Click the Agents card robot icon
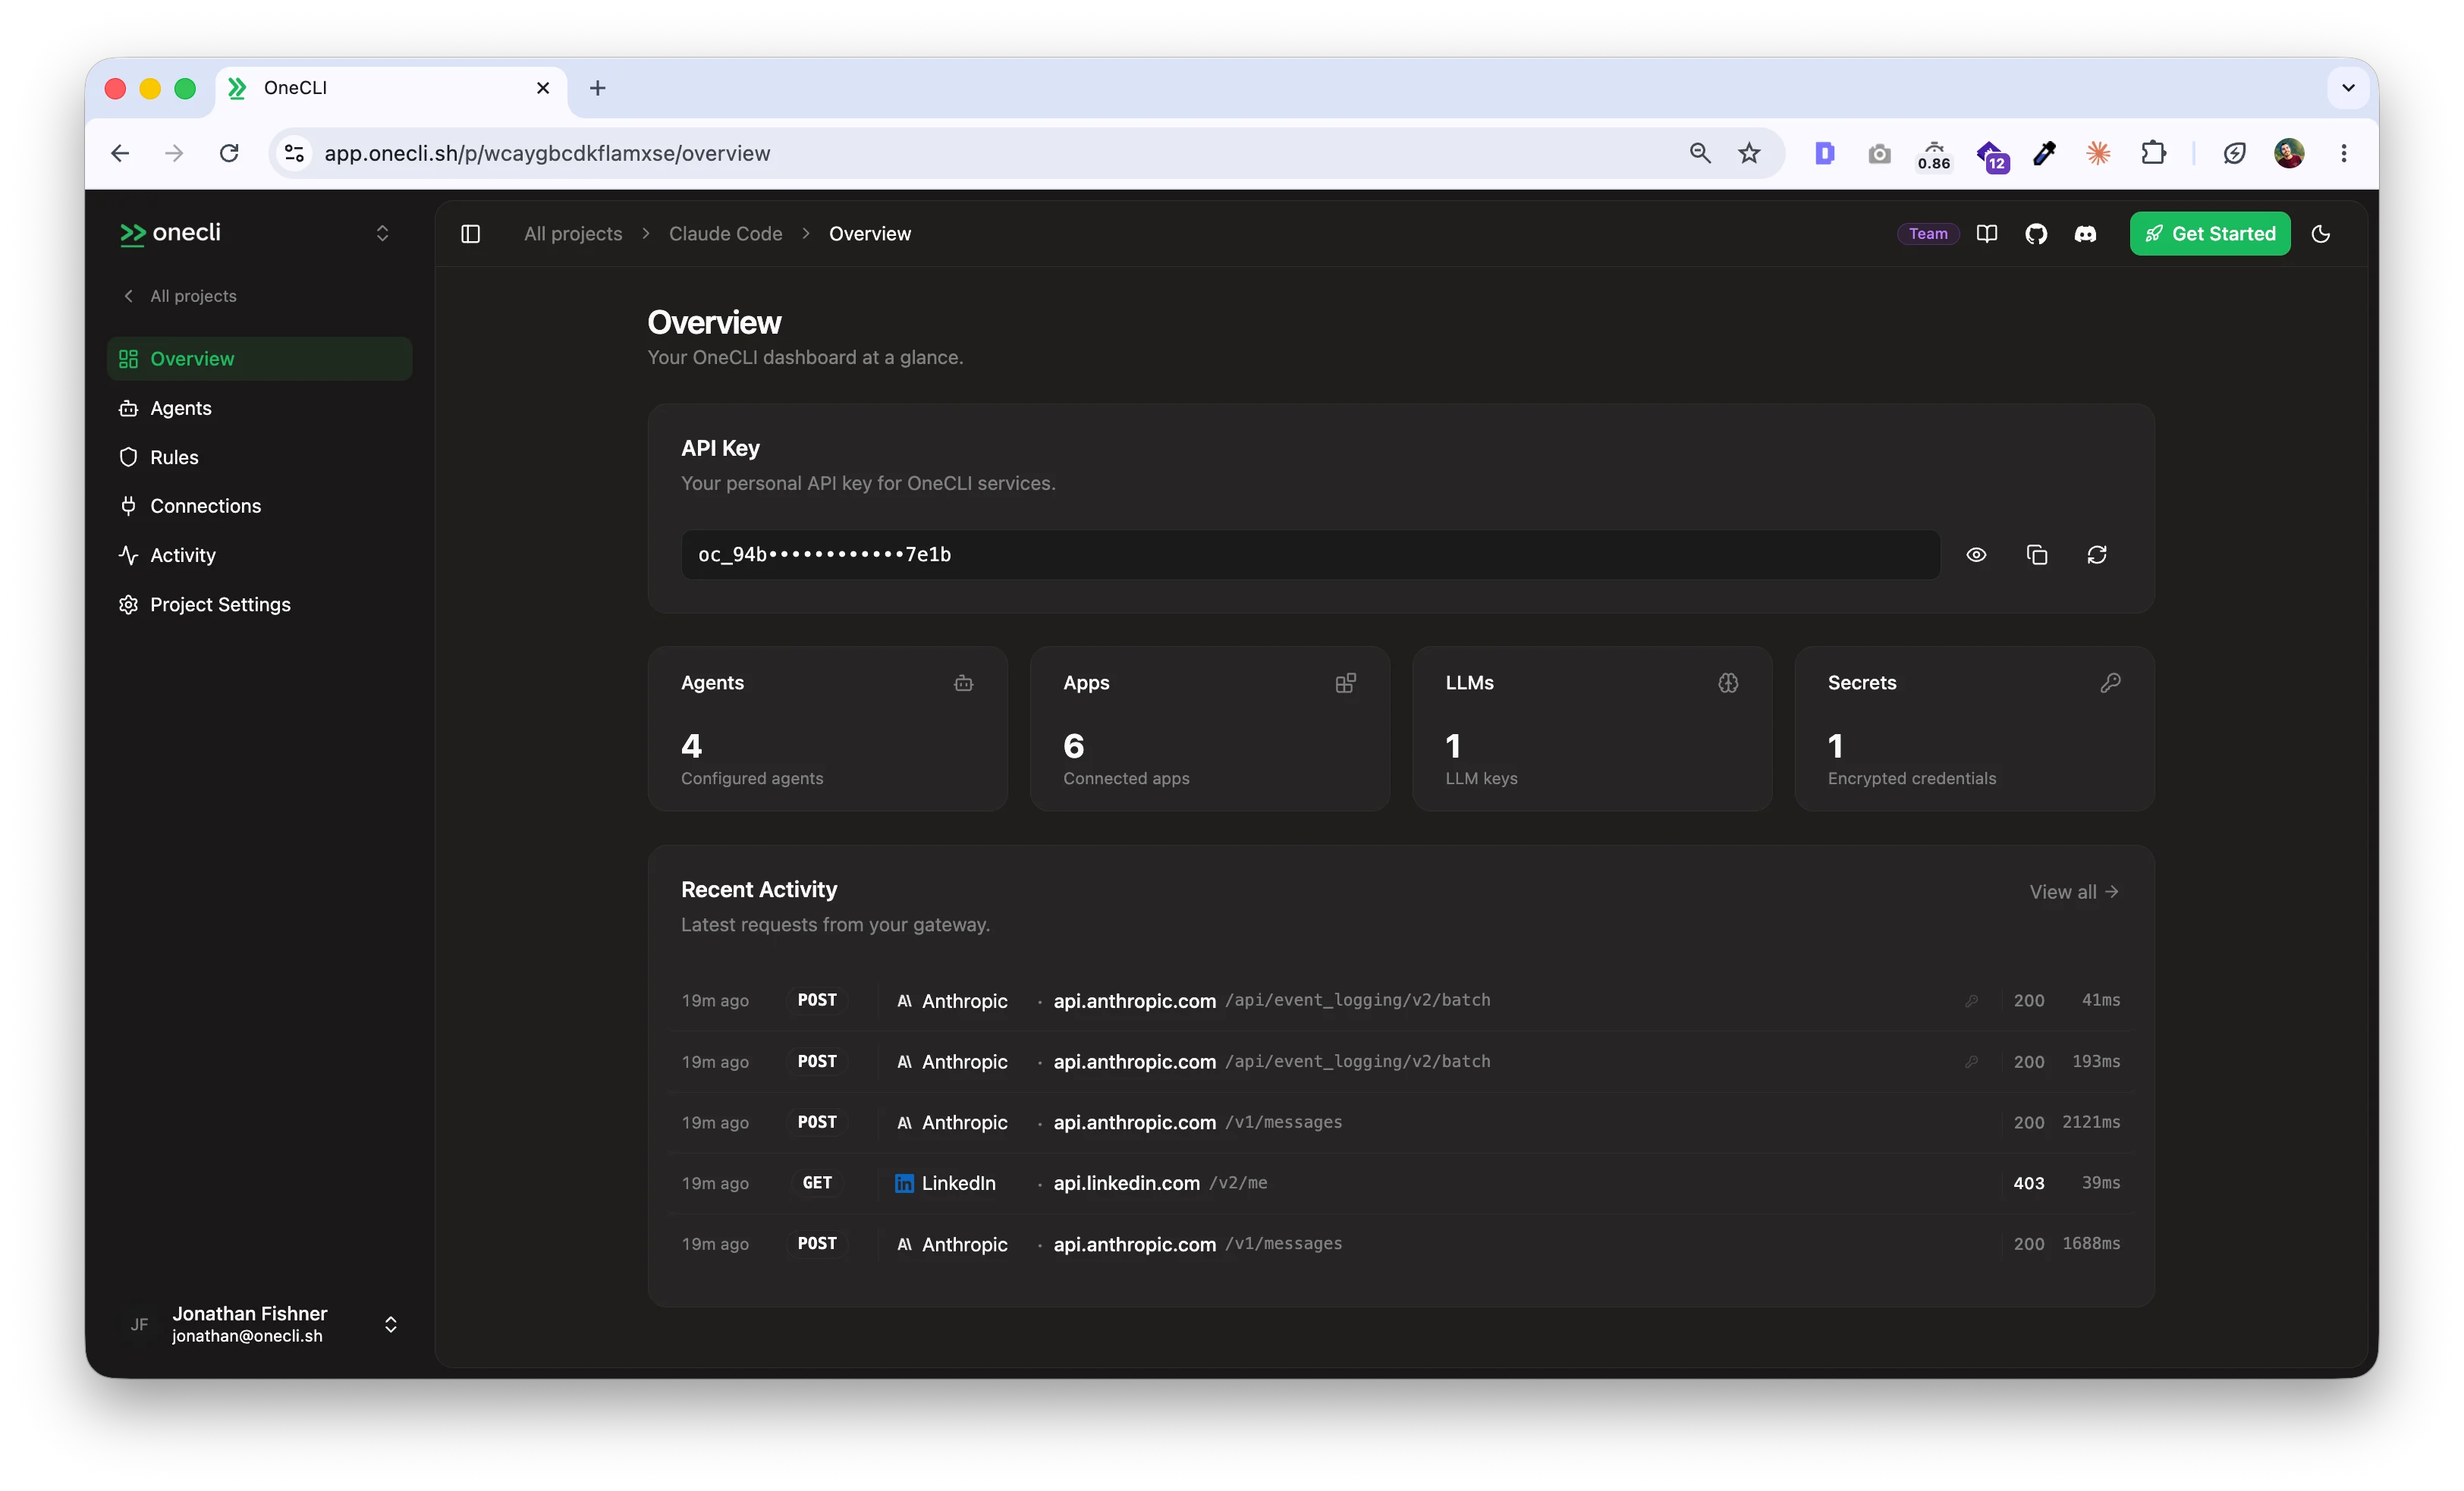2464x1491 pixels. point(963,683)
